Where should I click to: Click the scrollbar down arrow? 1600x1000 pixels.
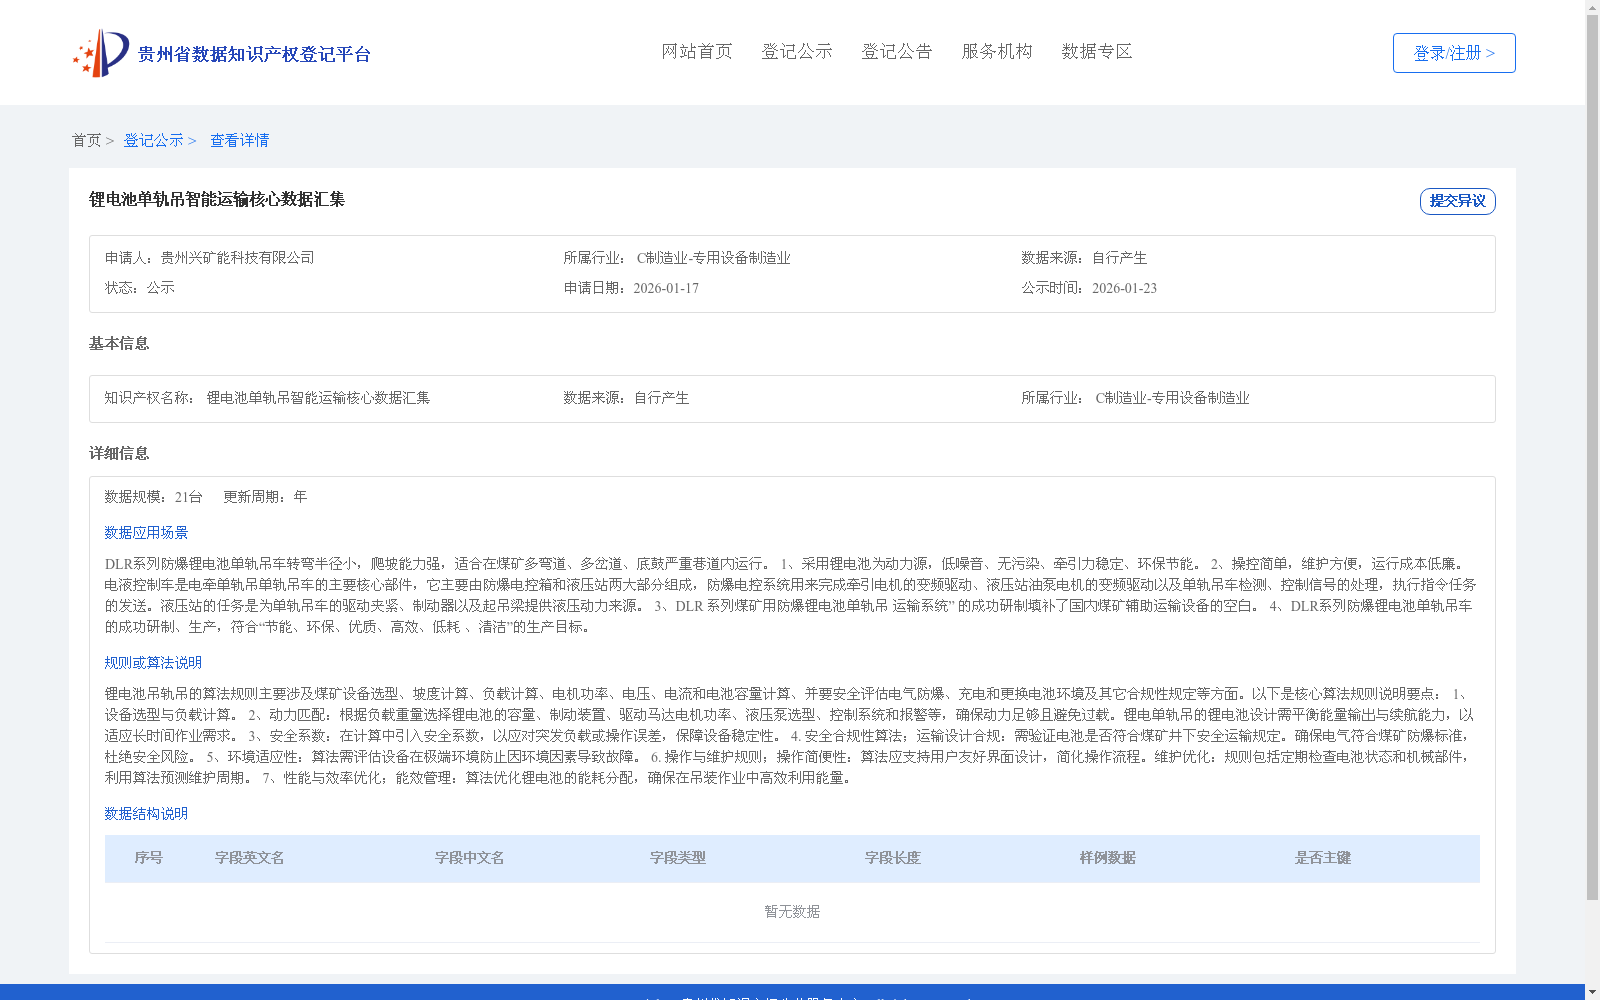[x=1592, y=992]
